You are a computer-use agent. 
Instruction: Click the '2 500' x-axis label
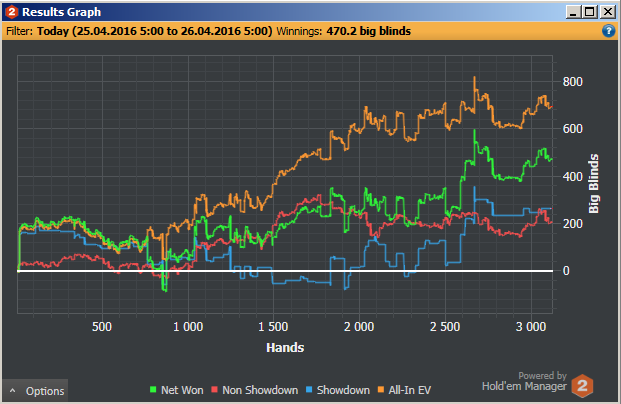[x=445, y=327]
